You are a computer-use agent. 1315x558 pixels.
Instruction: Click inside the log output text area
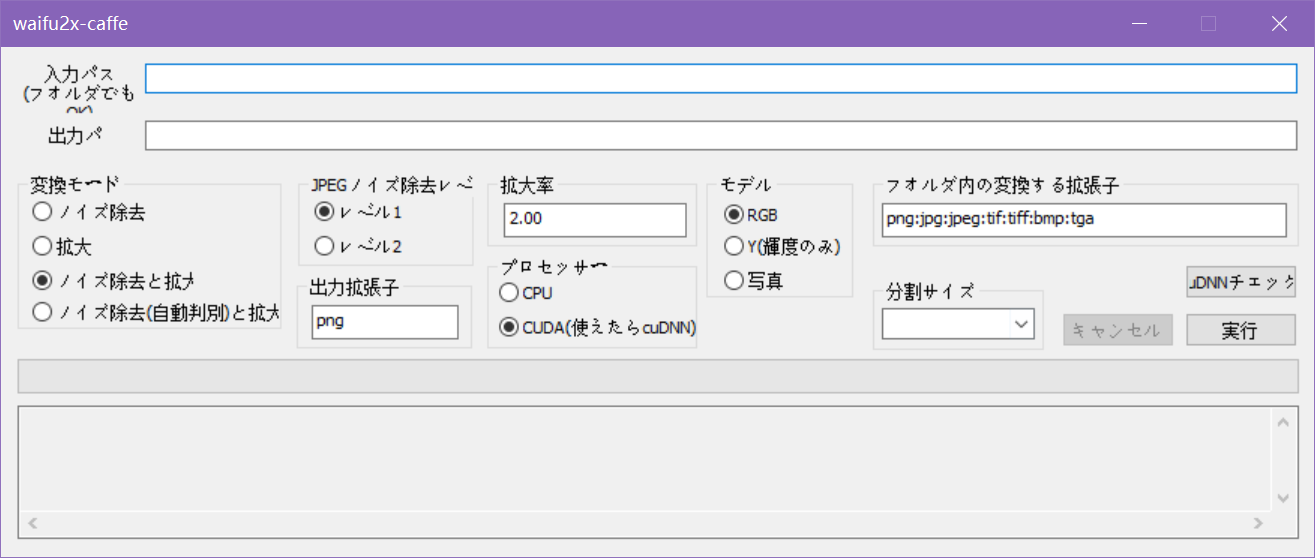645,460
